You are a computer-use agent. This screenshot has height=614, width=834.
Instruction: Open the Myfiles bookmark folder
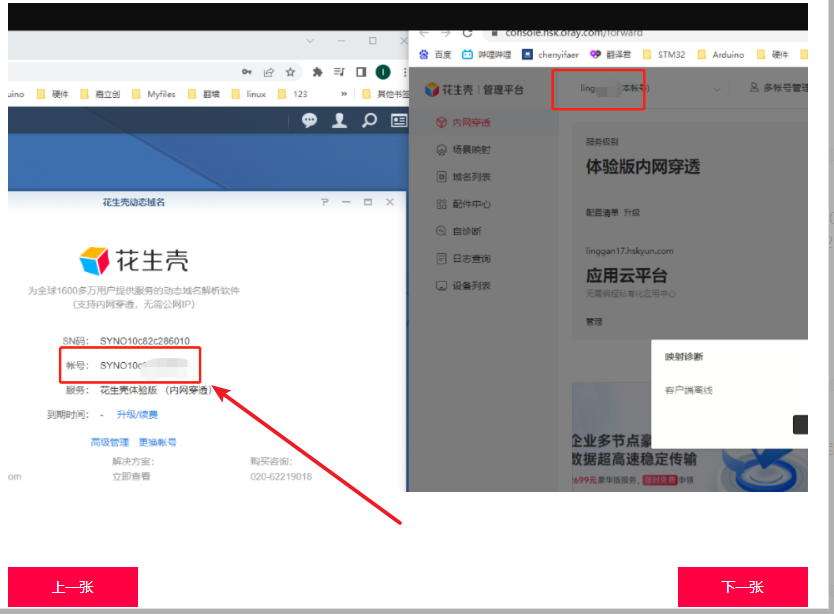tap(154, 94)
